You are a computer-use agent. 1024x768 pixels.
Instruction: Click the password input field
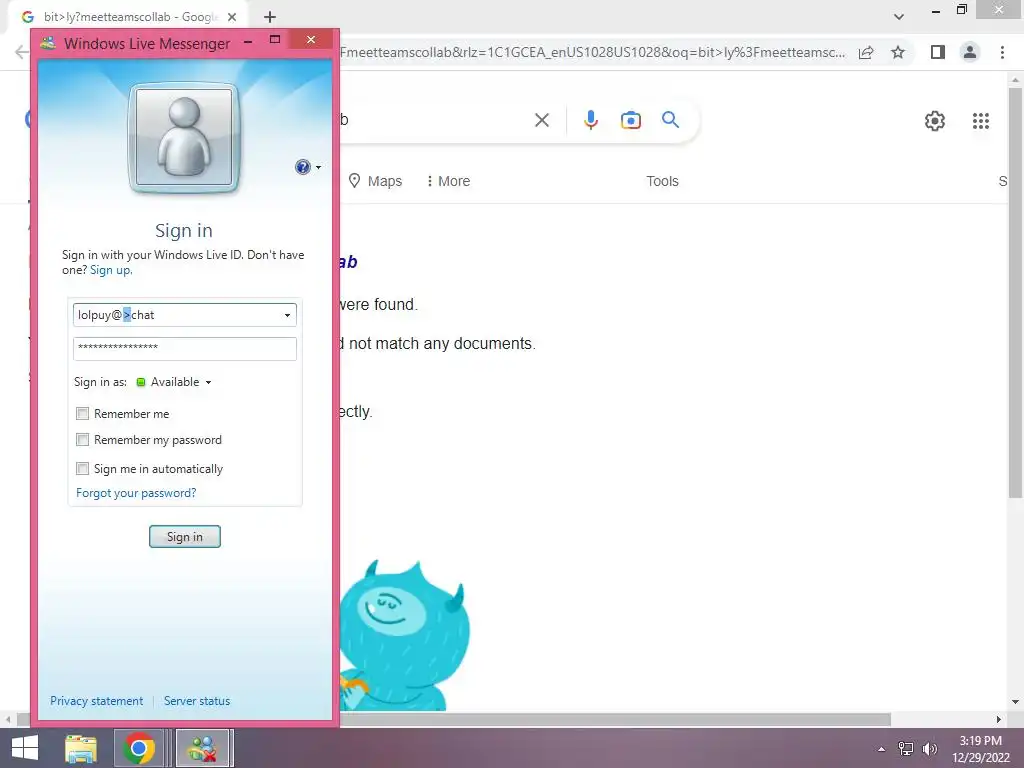click(185, 348)
